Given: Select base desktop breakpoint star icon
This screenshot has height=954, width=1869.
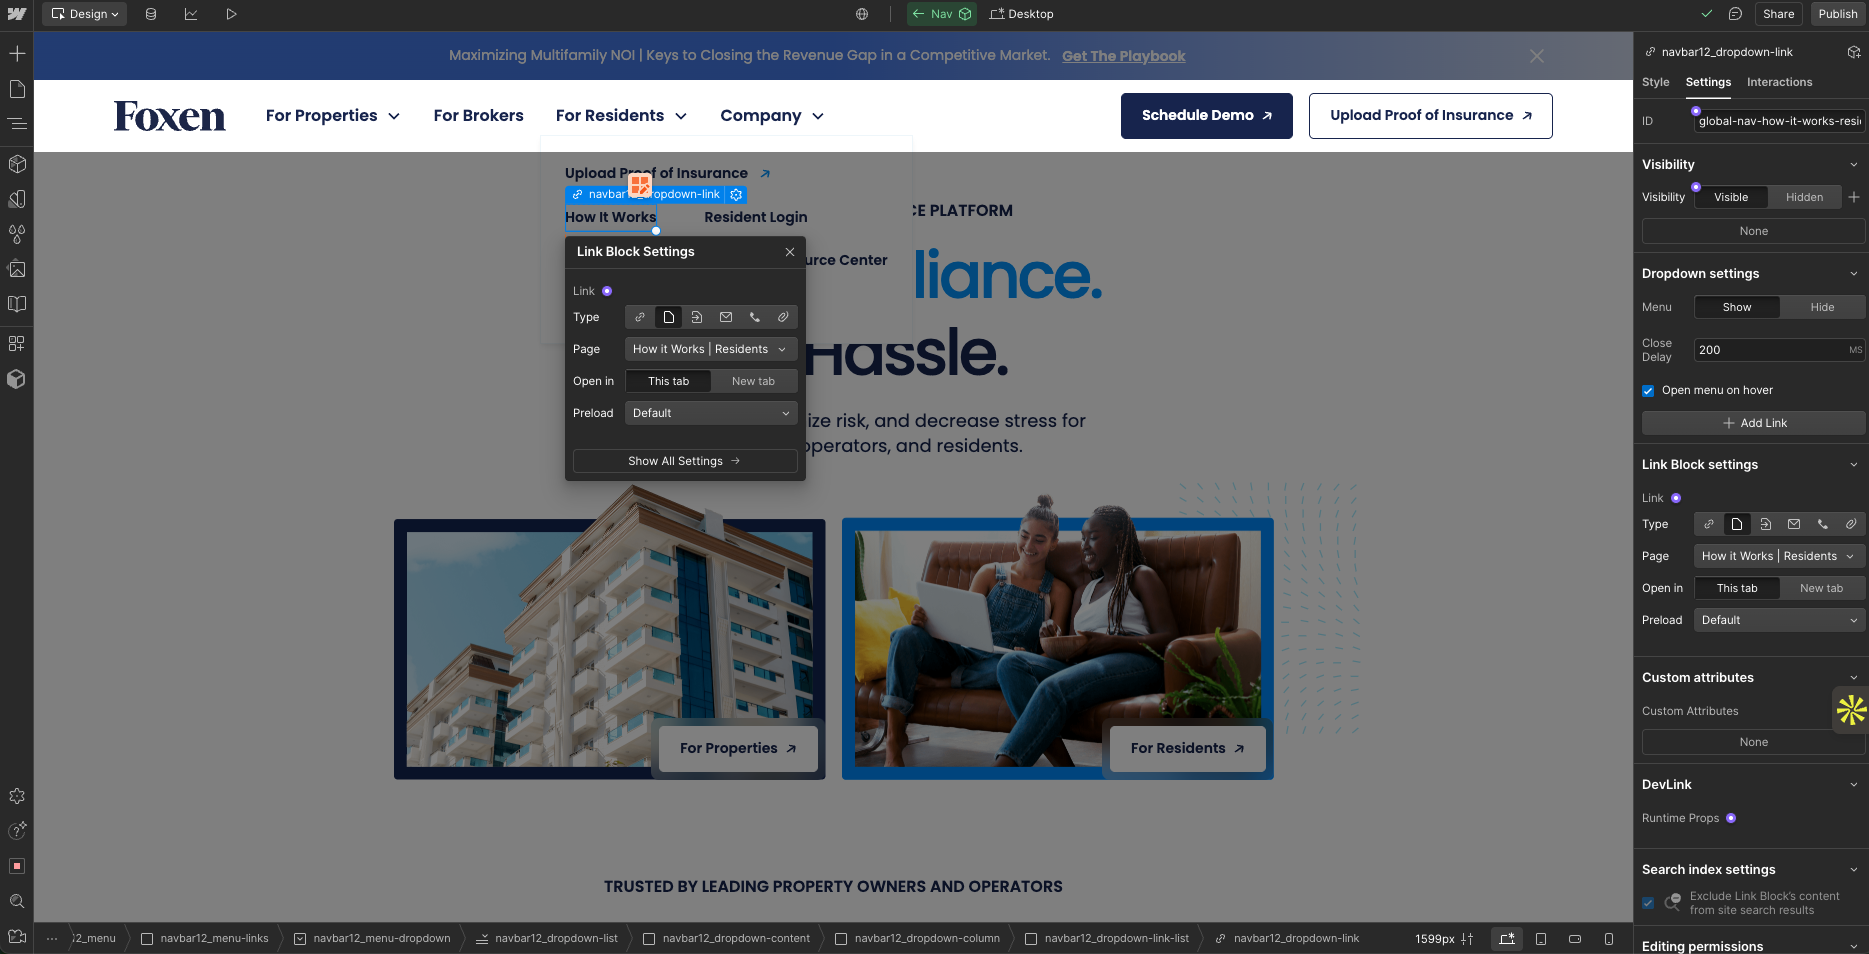Looking at the screenshot, I should (x=1507, y=939).
